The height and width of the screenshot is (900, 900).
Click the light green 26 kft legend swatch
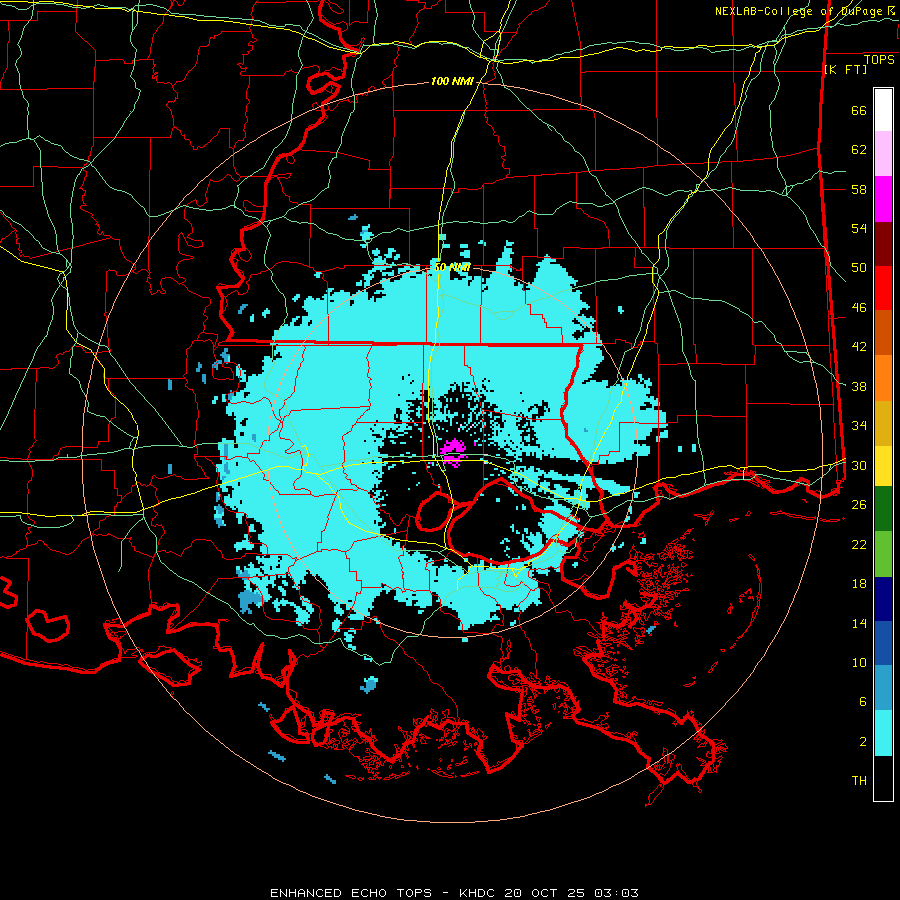point(883,554)
